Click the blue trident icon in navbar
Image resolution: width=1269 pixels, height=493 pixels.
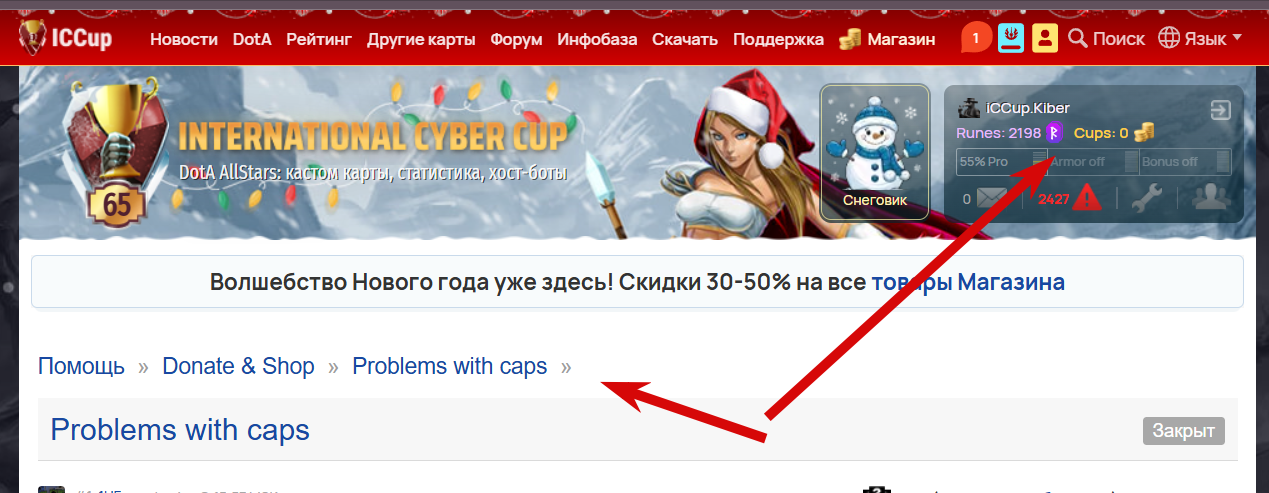tap(1011, 39)
